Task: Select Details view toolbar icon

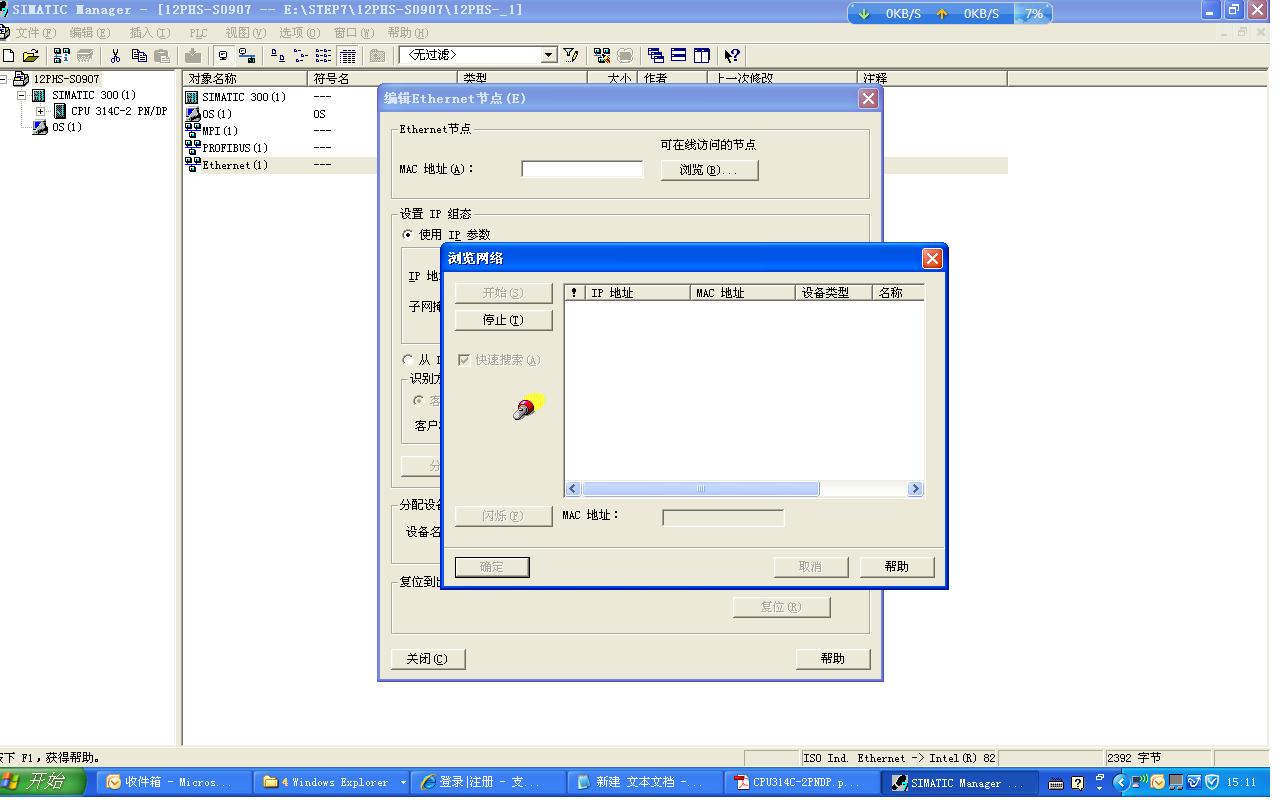Action: click(346, 56)
